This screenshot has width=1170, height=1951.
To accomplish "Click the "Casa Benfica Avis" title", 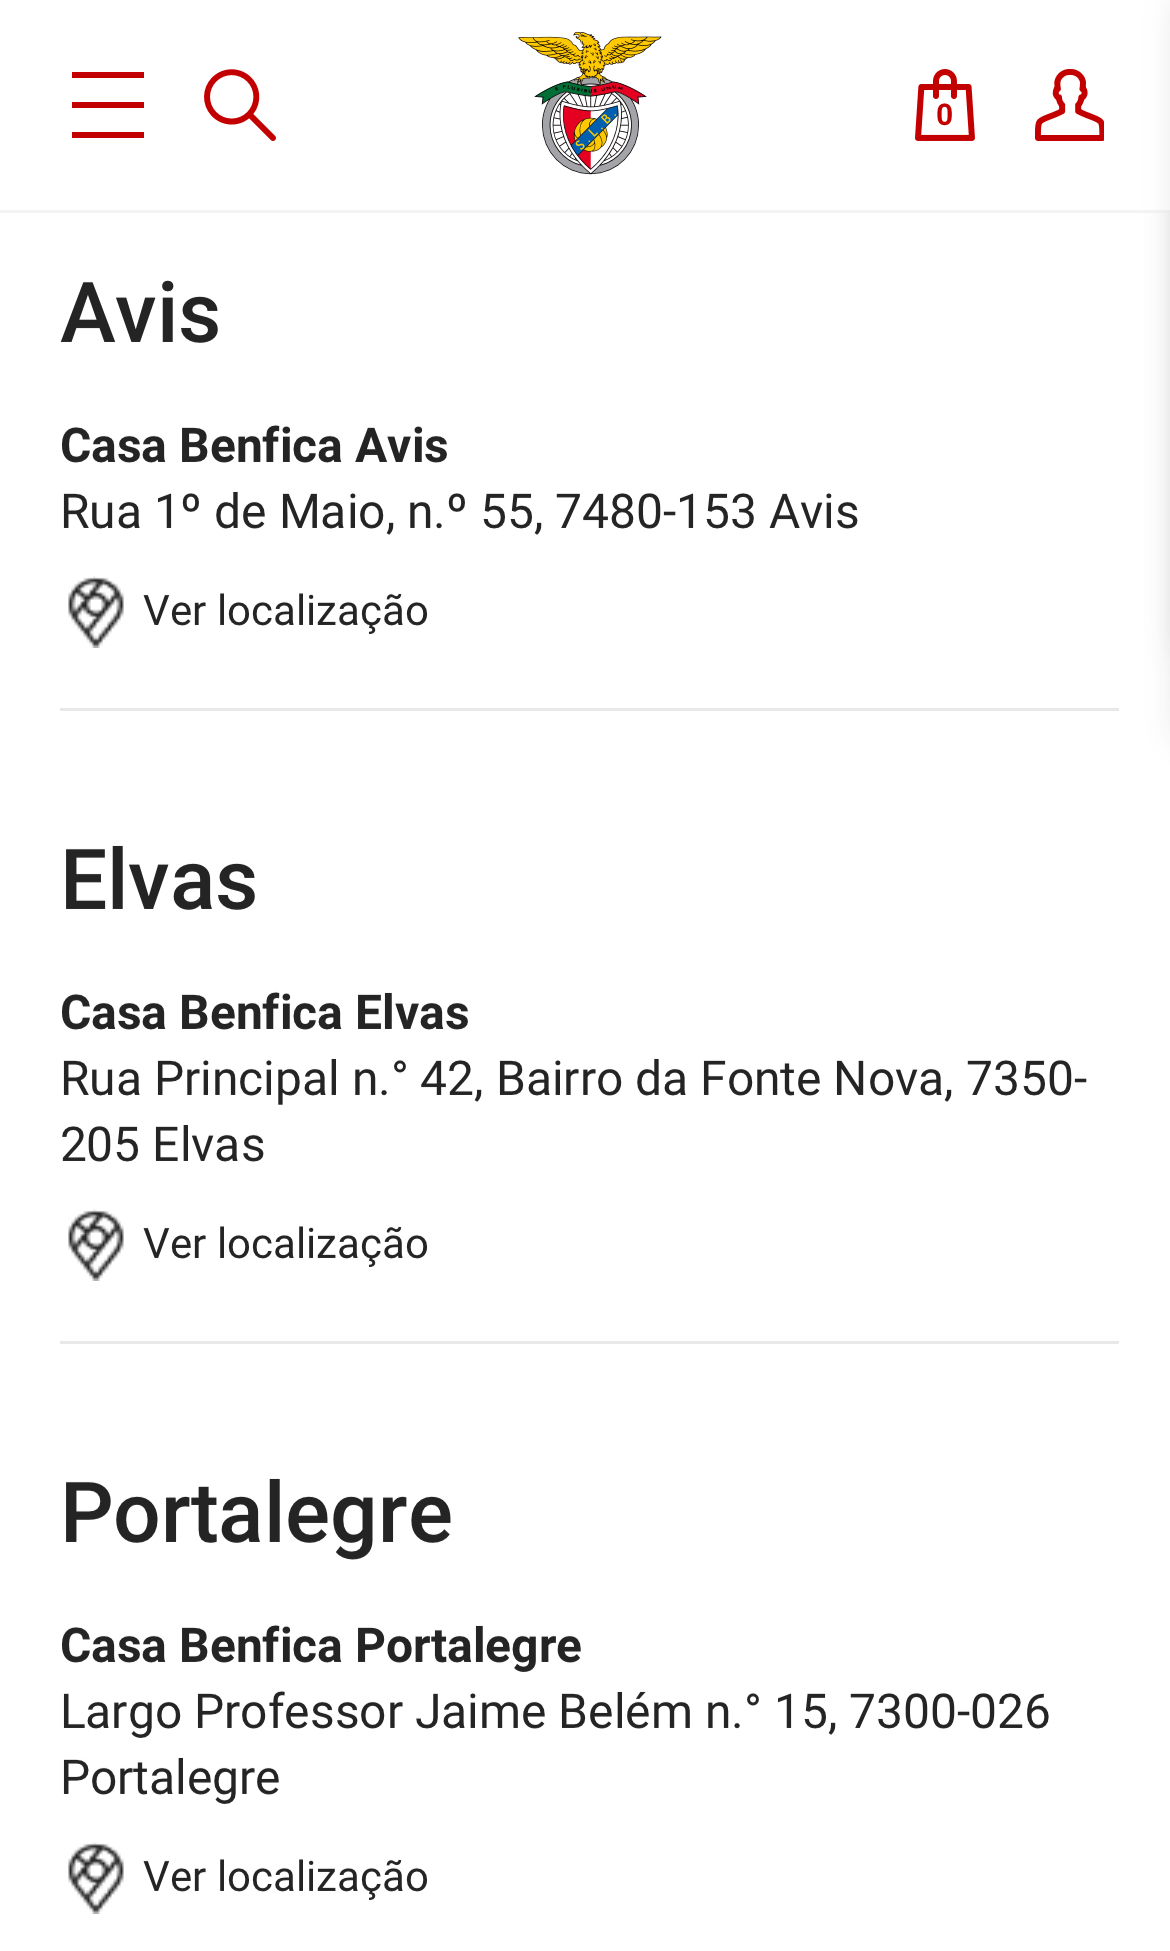I will click(x=254, y=446).
